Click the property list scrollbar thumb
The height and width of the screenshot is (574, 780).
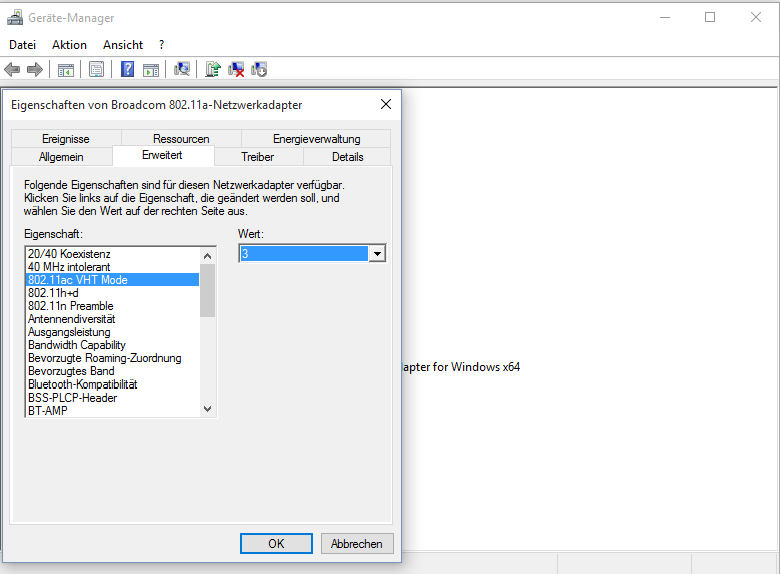click(207, 290)
